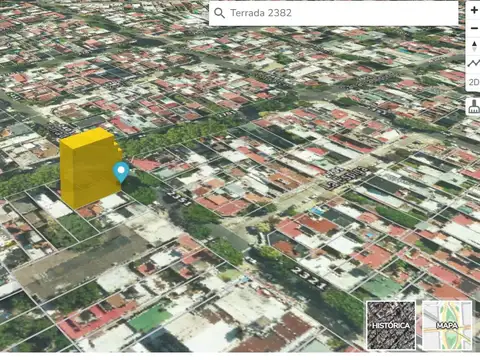Click the Terrada 2382 search field
This screenshot has width=480, height=360.
pos(333,13)
